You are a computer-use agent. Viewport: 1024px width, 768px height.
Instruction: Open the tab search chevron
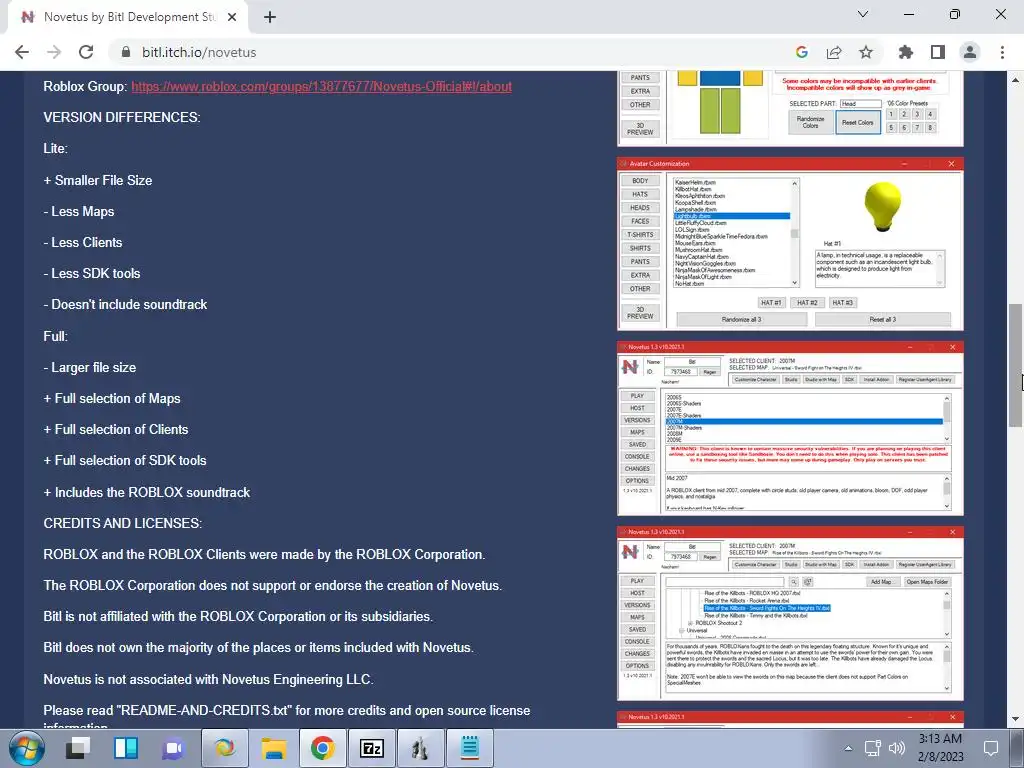(x=863, y=14)
